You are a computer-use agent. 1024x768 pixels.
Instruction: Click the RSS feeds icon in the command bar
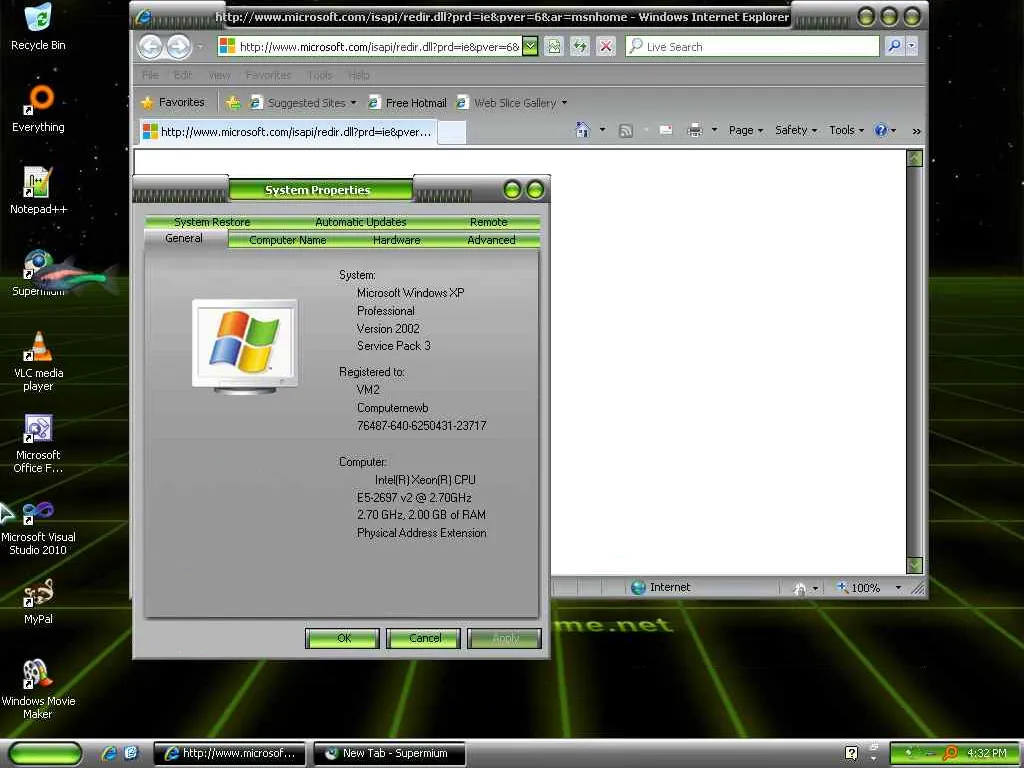(x=626, y=131)
